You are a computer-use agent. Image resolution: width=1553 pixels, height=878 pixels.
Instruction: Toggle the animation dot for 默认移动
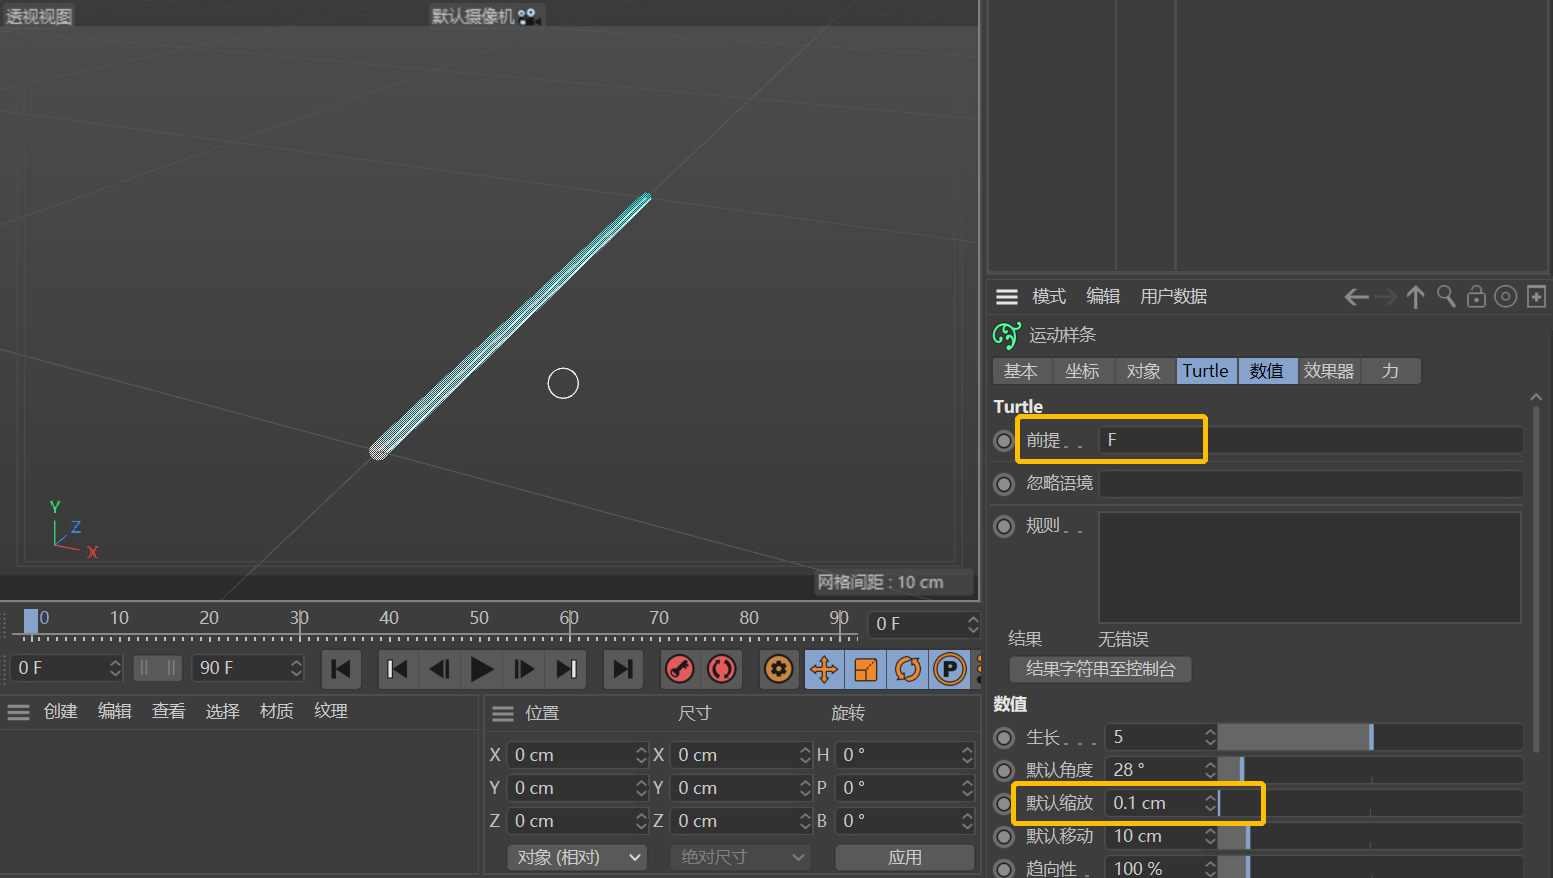tap(1004, 837)
